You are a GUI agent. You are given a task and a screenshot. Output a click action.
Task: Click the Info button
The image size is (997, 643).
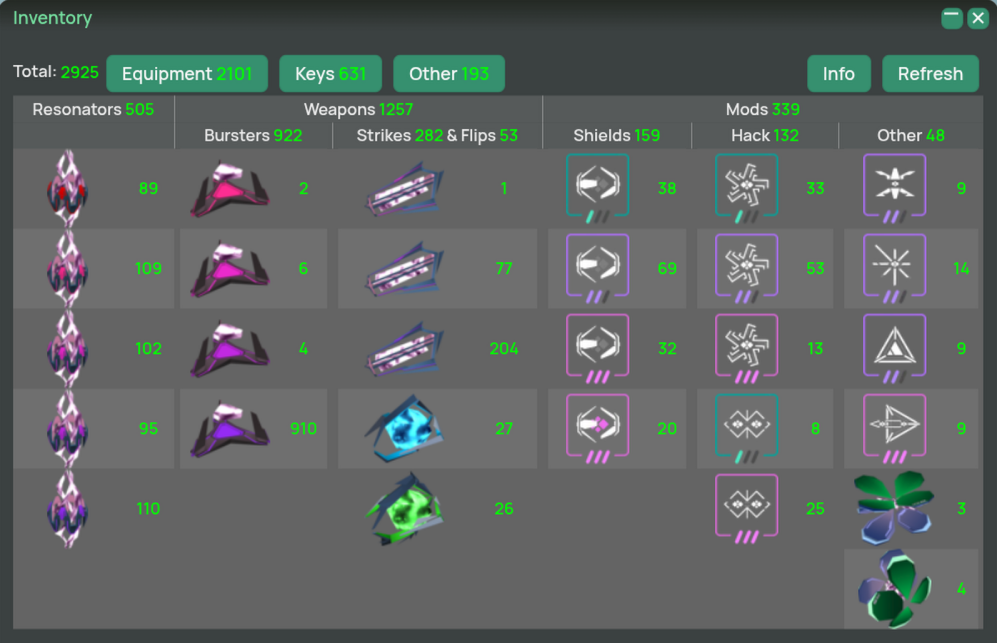click(839, 74)
